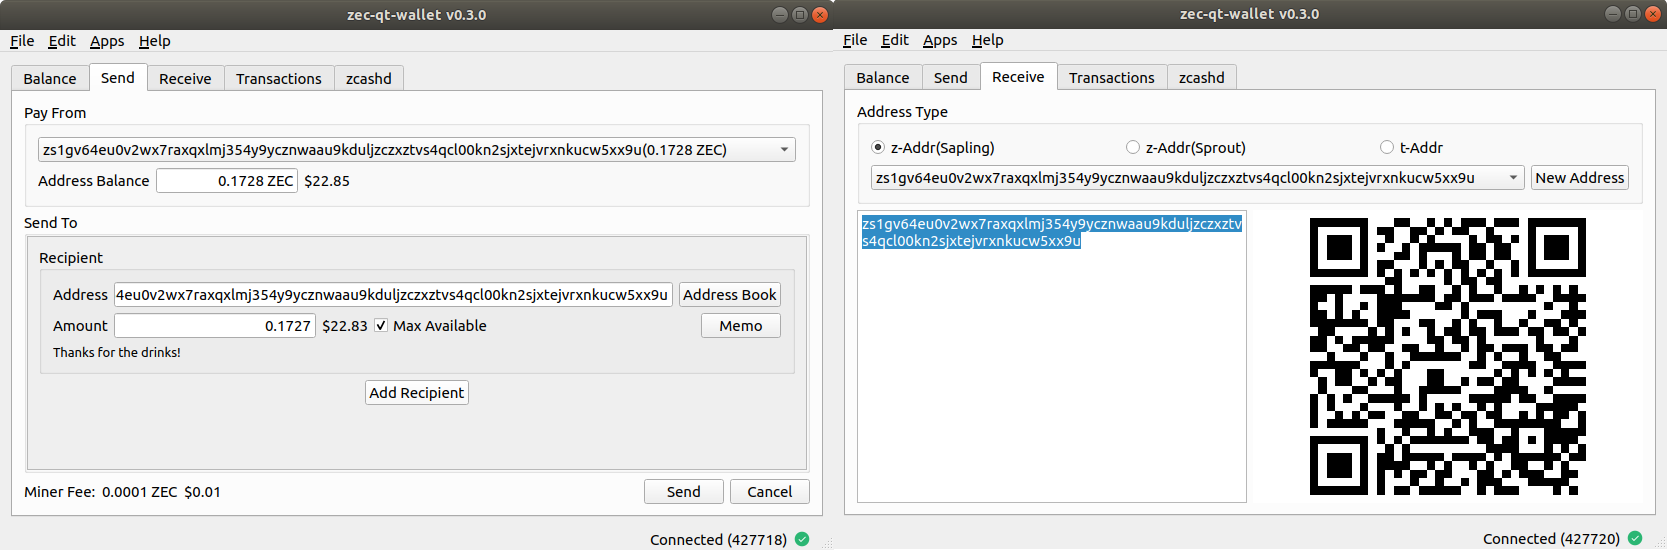1668x550 pixels.
Task: Open the zcashd tab in right window
Action: tap(1201, 78)
